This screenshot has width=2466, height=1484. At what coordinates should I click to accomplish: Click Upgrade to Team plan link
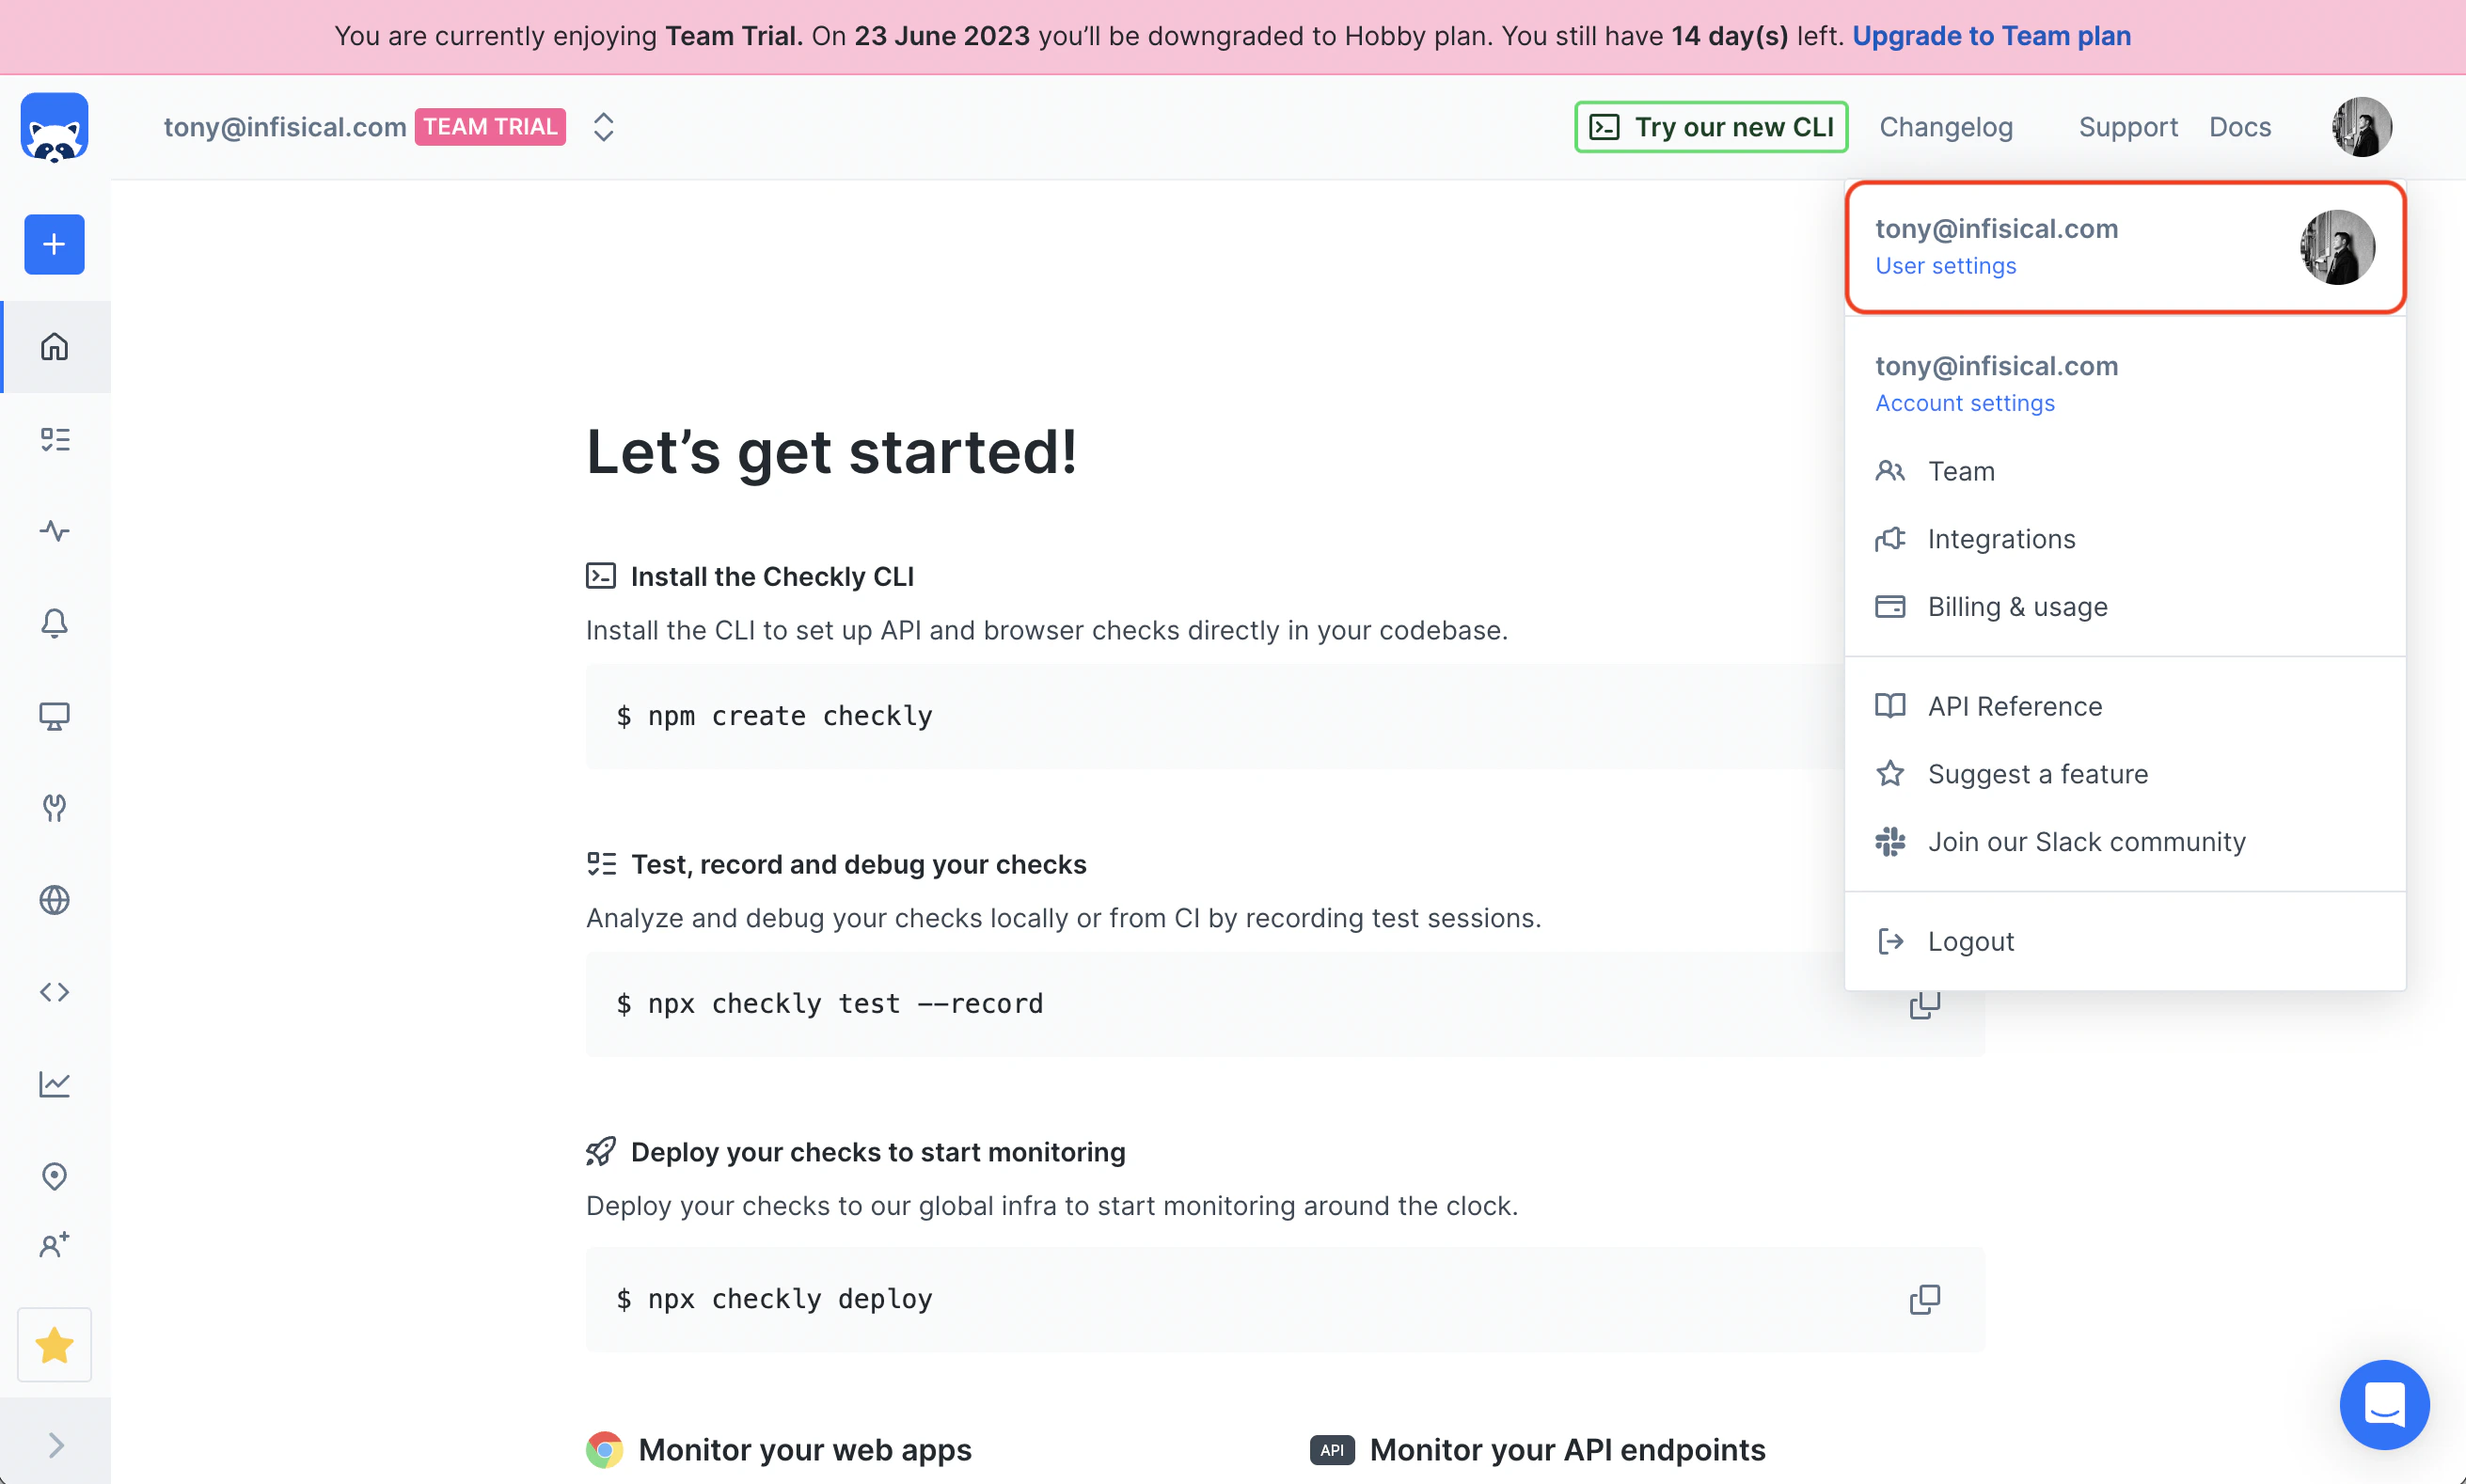coord(1991,36)
